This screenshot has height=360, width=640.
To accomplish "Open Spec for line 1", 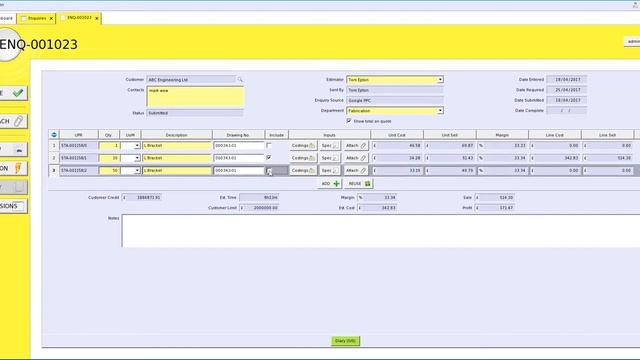I will pyautogui.click(x=330, y=146).
